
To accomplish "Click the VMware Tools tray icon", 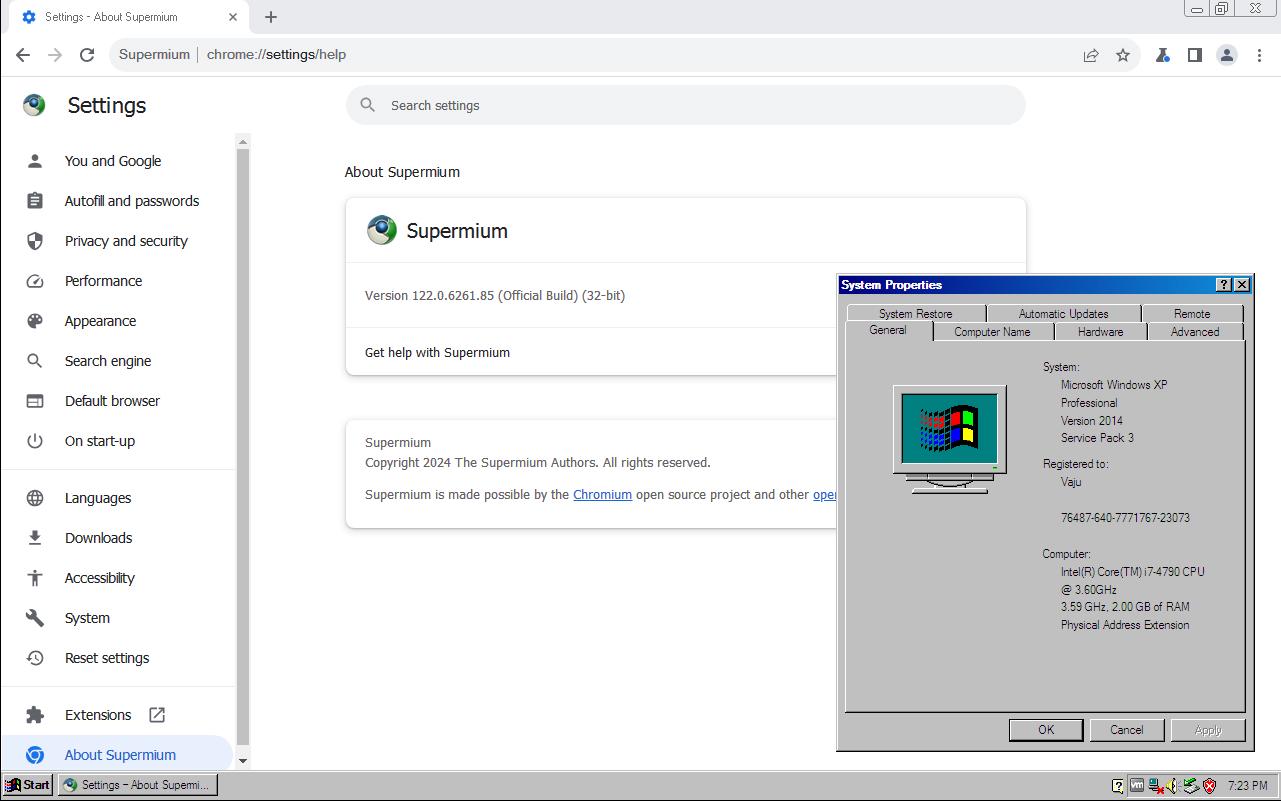I will click(x=1137, y=786).
